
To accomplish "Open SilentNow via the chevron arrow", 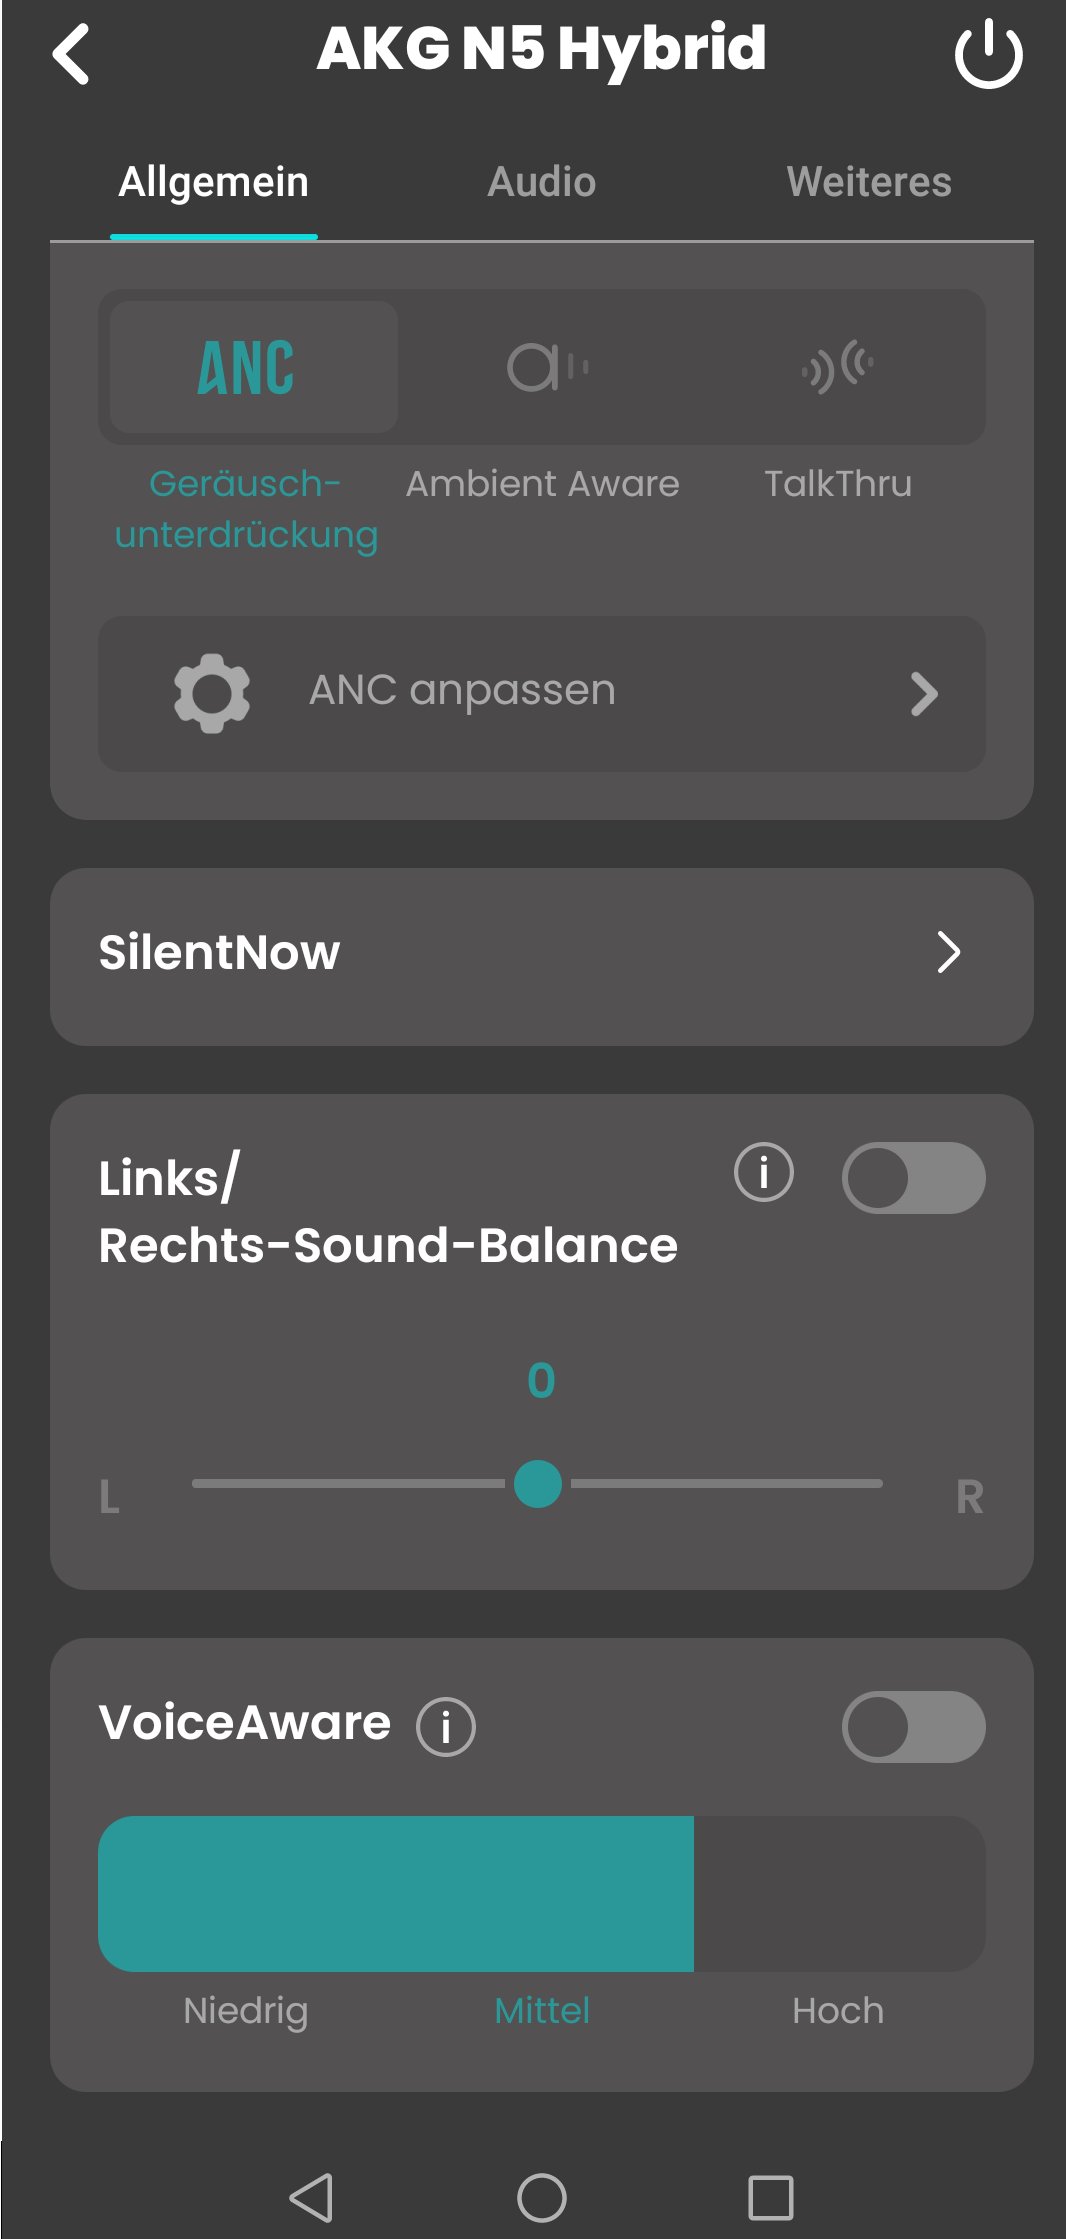I will click(948, 953).
